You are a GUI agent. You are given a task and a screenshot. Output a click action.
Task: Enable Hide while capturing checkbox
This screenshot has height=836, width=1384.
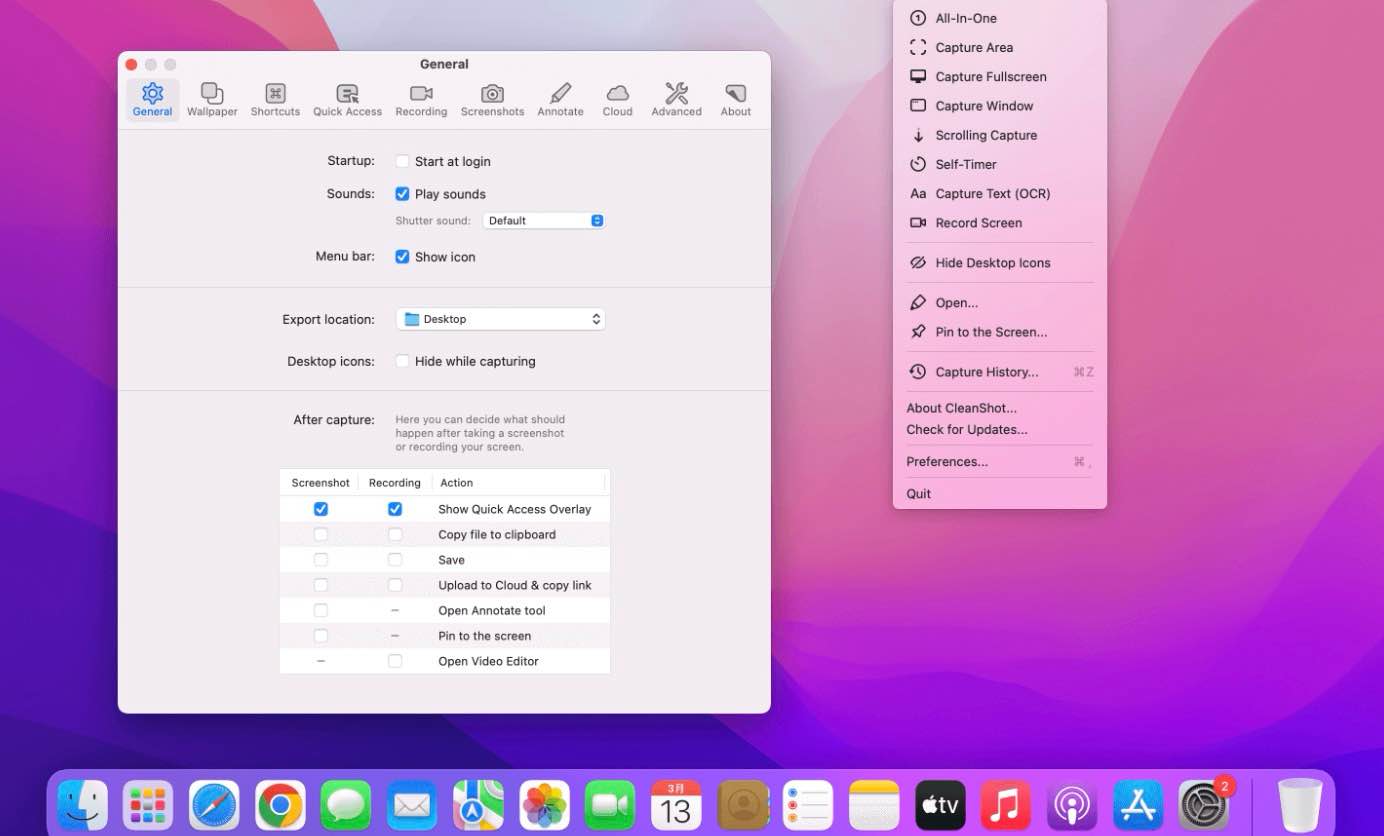pos(402,361)
